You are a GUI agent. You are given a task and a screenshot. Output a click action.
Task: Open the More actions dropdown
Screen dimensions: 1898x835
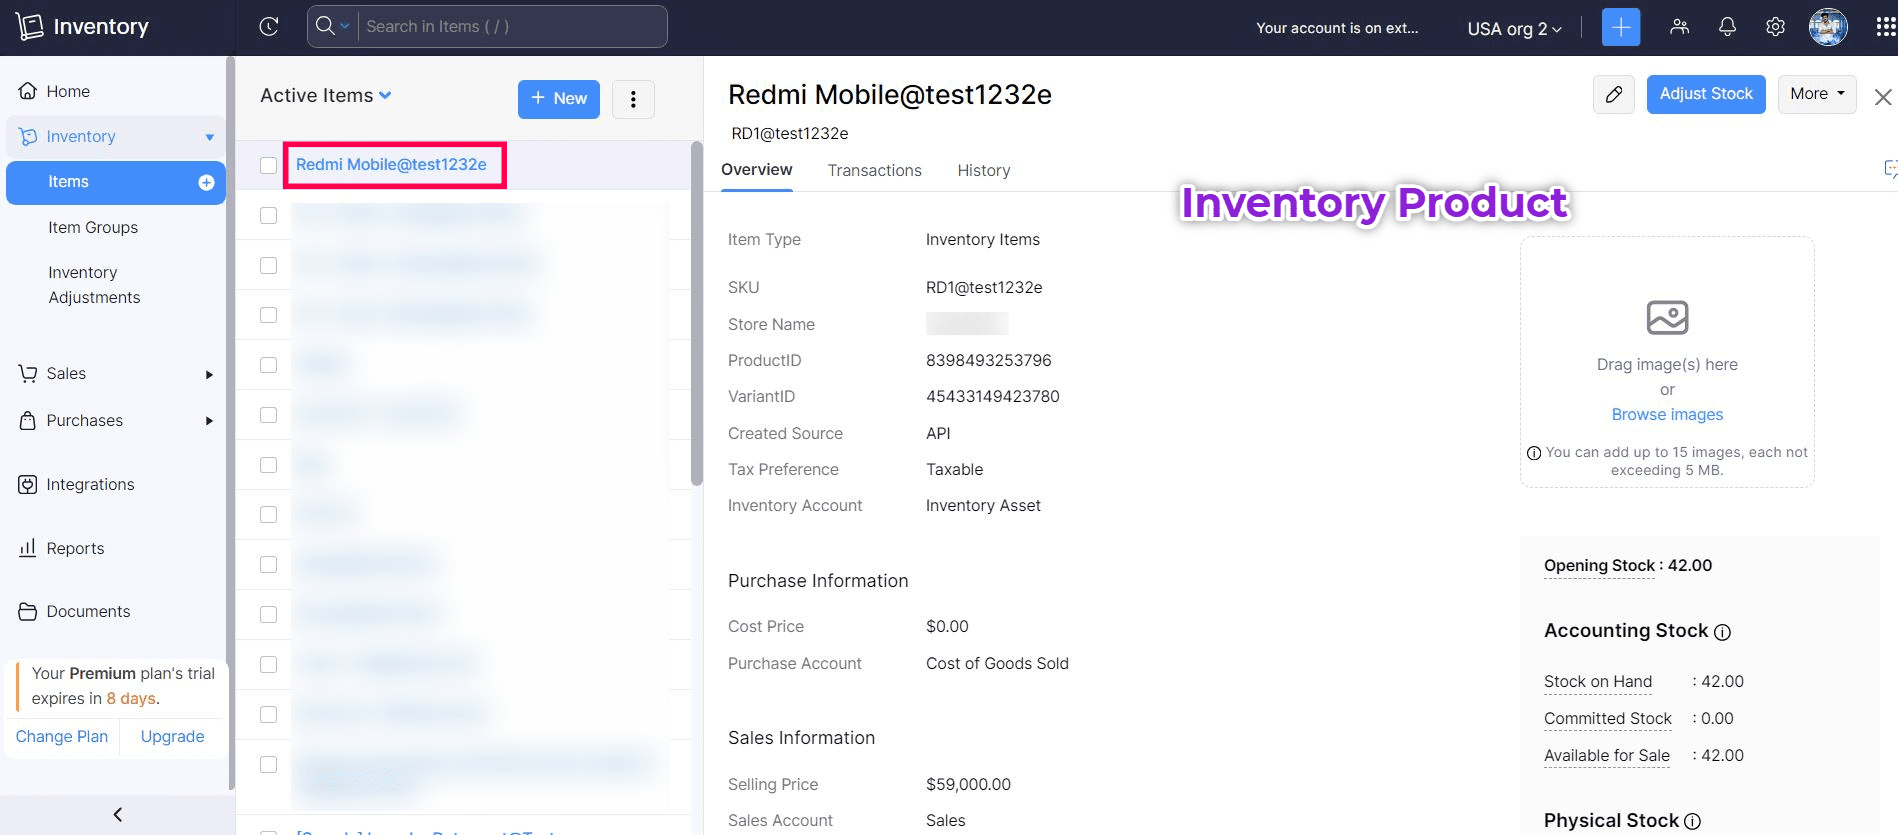pyautogui.click(x=1816, y=94)
